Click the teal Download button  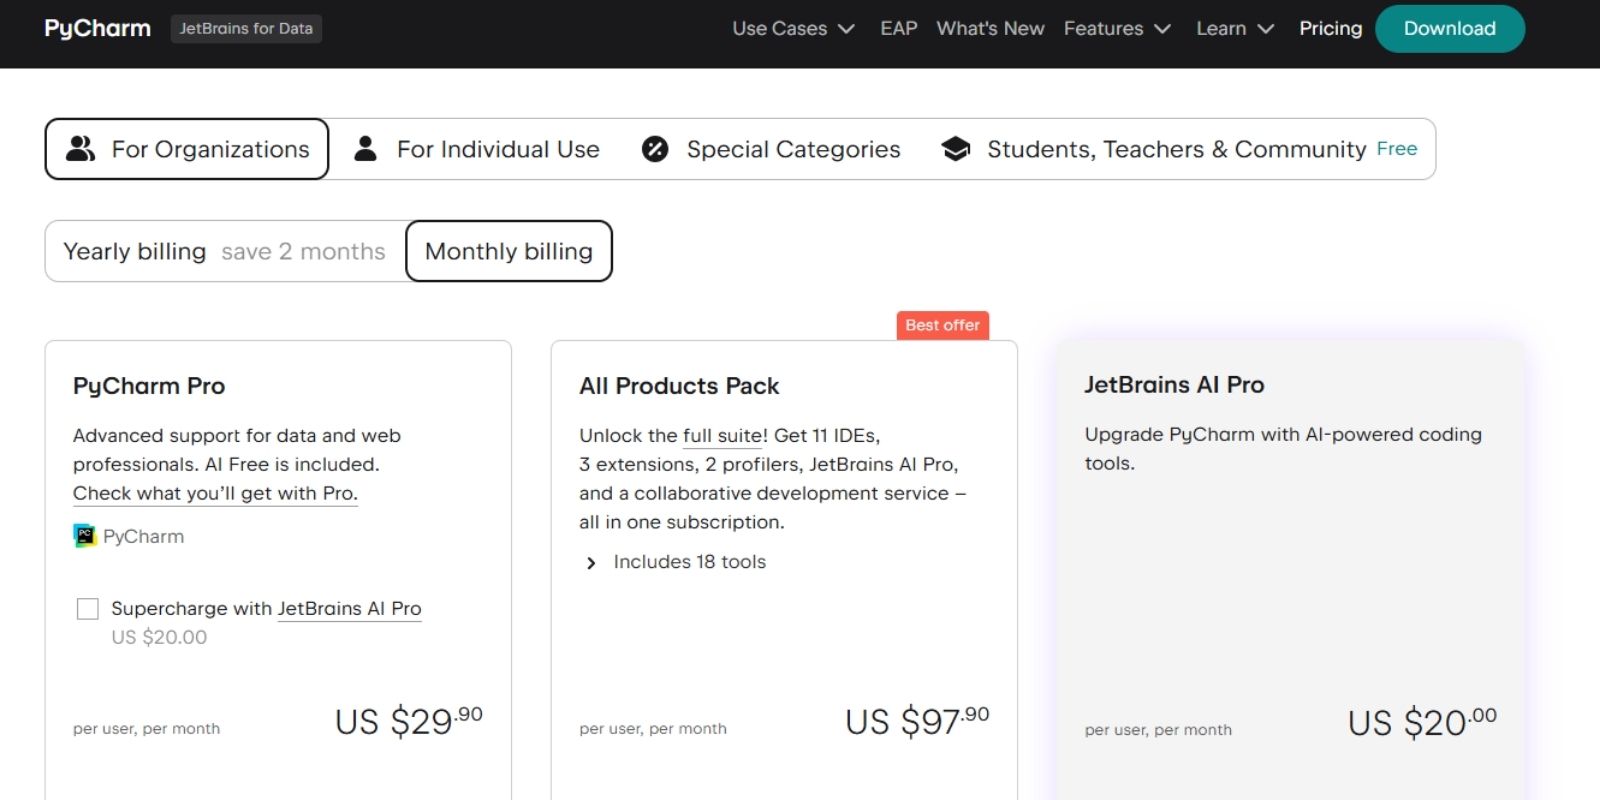1450,28
